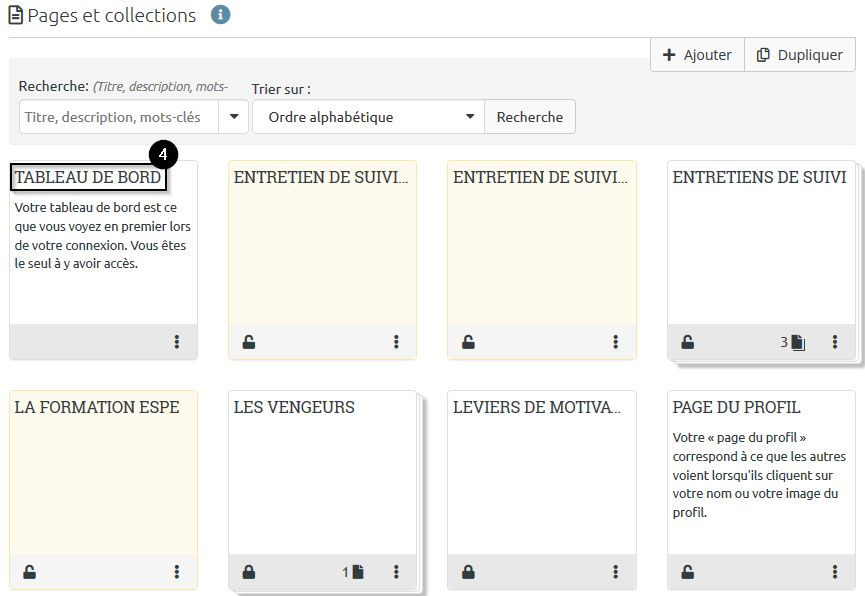Expand the search field filter dropdown arrow
The image size is (865, 596).
point(234,117)
